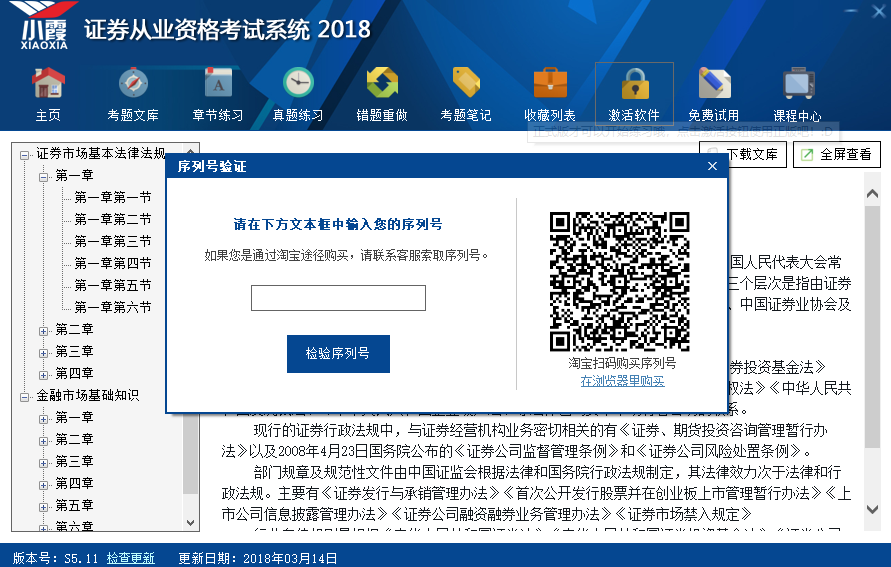Open 章节练习 book icon
This screenshot has height=567, width=891.
point(218,84)
